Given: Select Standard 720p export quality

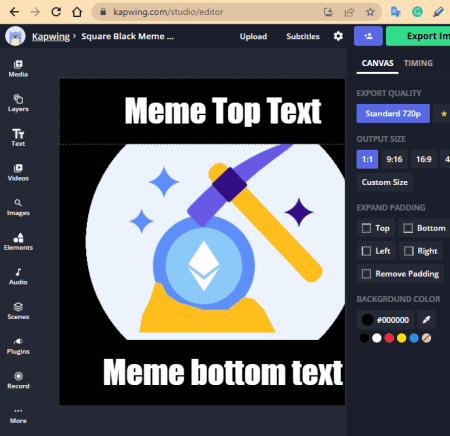Looking at the screenshot, I should point(393,114).
